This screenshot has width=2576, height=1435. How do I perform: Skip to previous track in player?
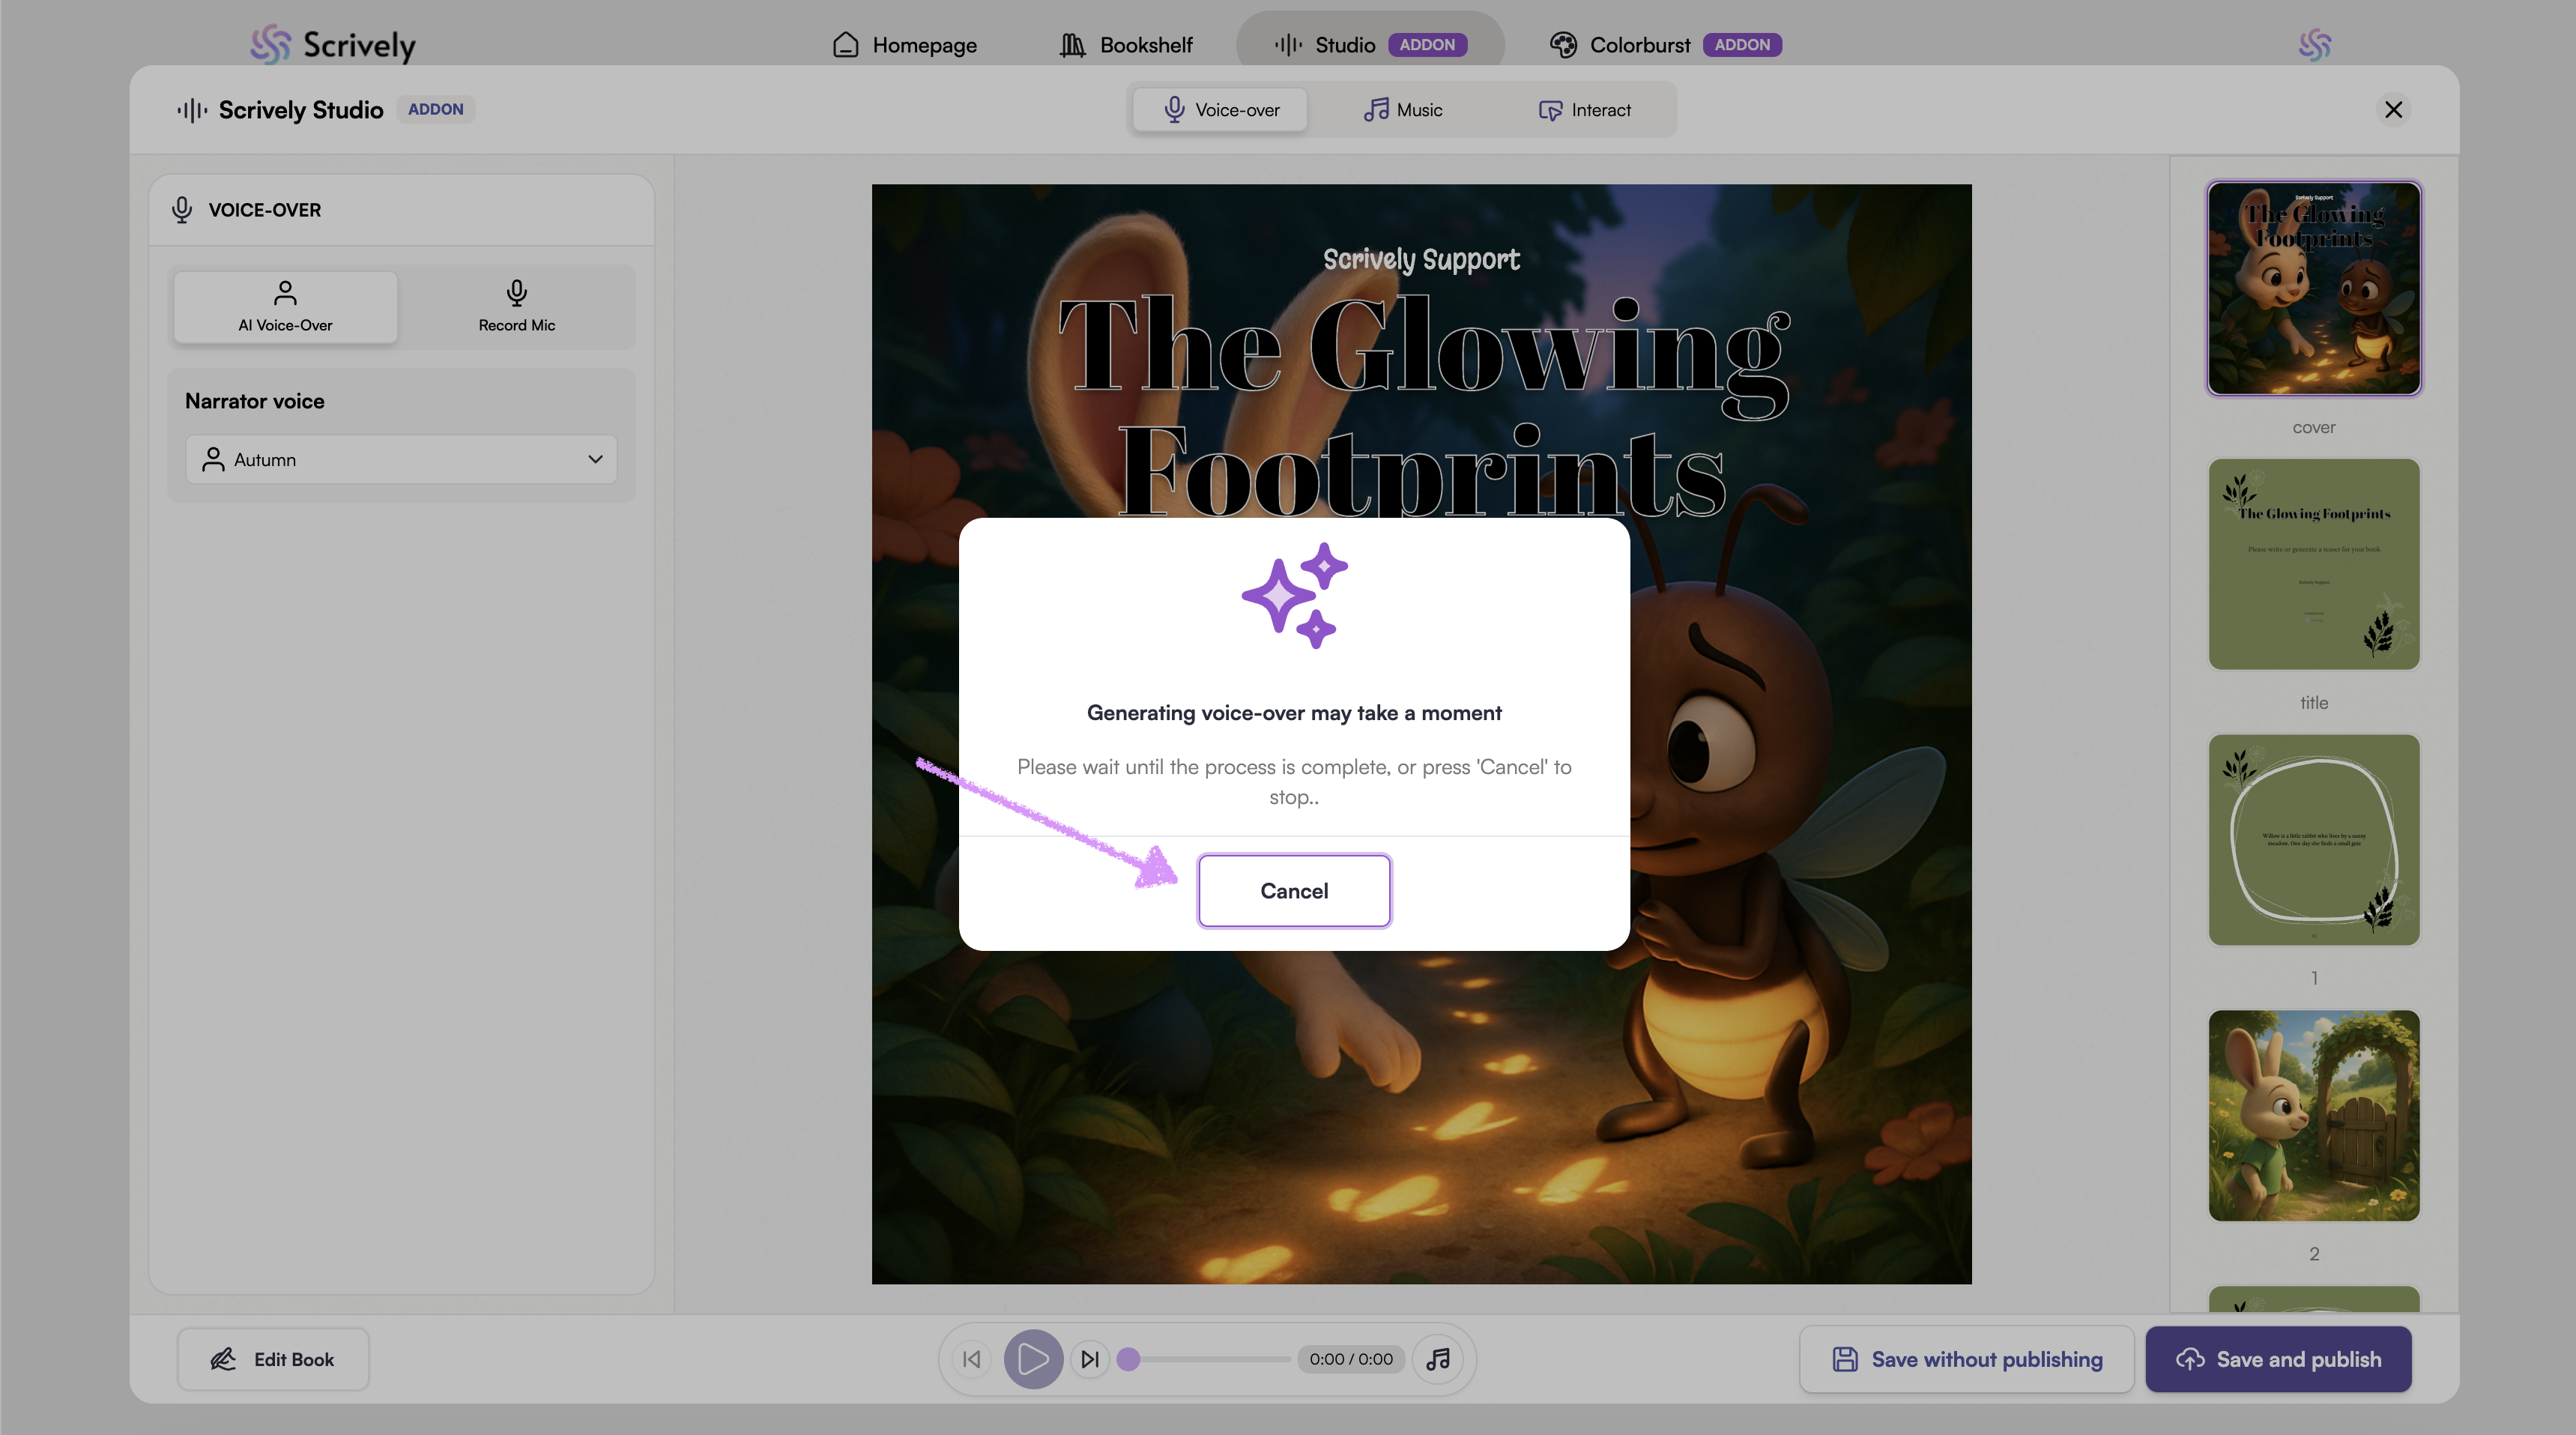tap(972, 1359)
